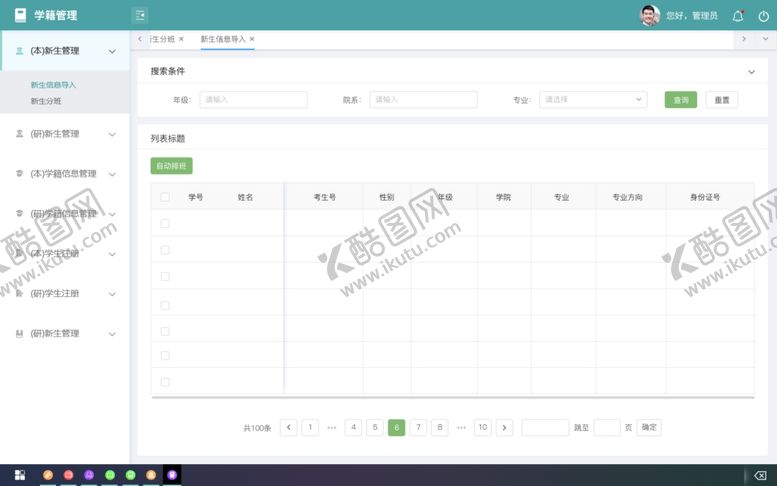
Task: Click the table's horizontal scrollbar
Action: (453, 397)
